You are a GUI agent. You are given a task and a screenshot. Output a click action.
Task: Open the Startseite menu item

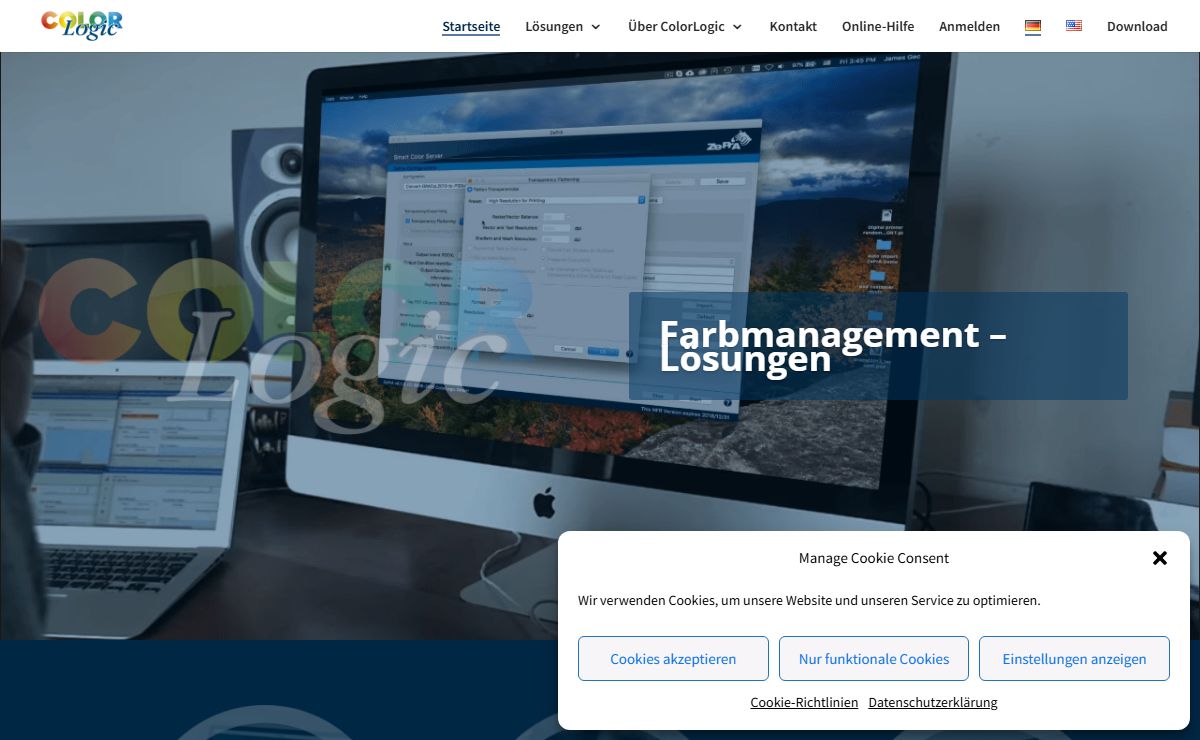471,27
